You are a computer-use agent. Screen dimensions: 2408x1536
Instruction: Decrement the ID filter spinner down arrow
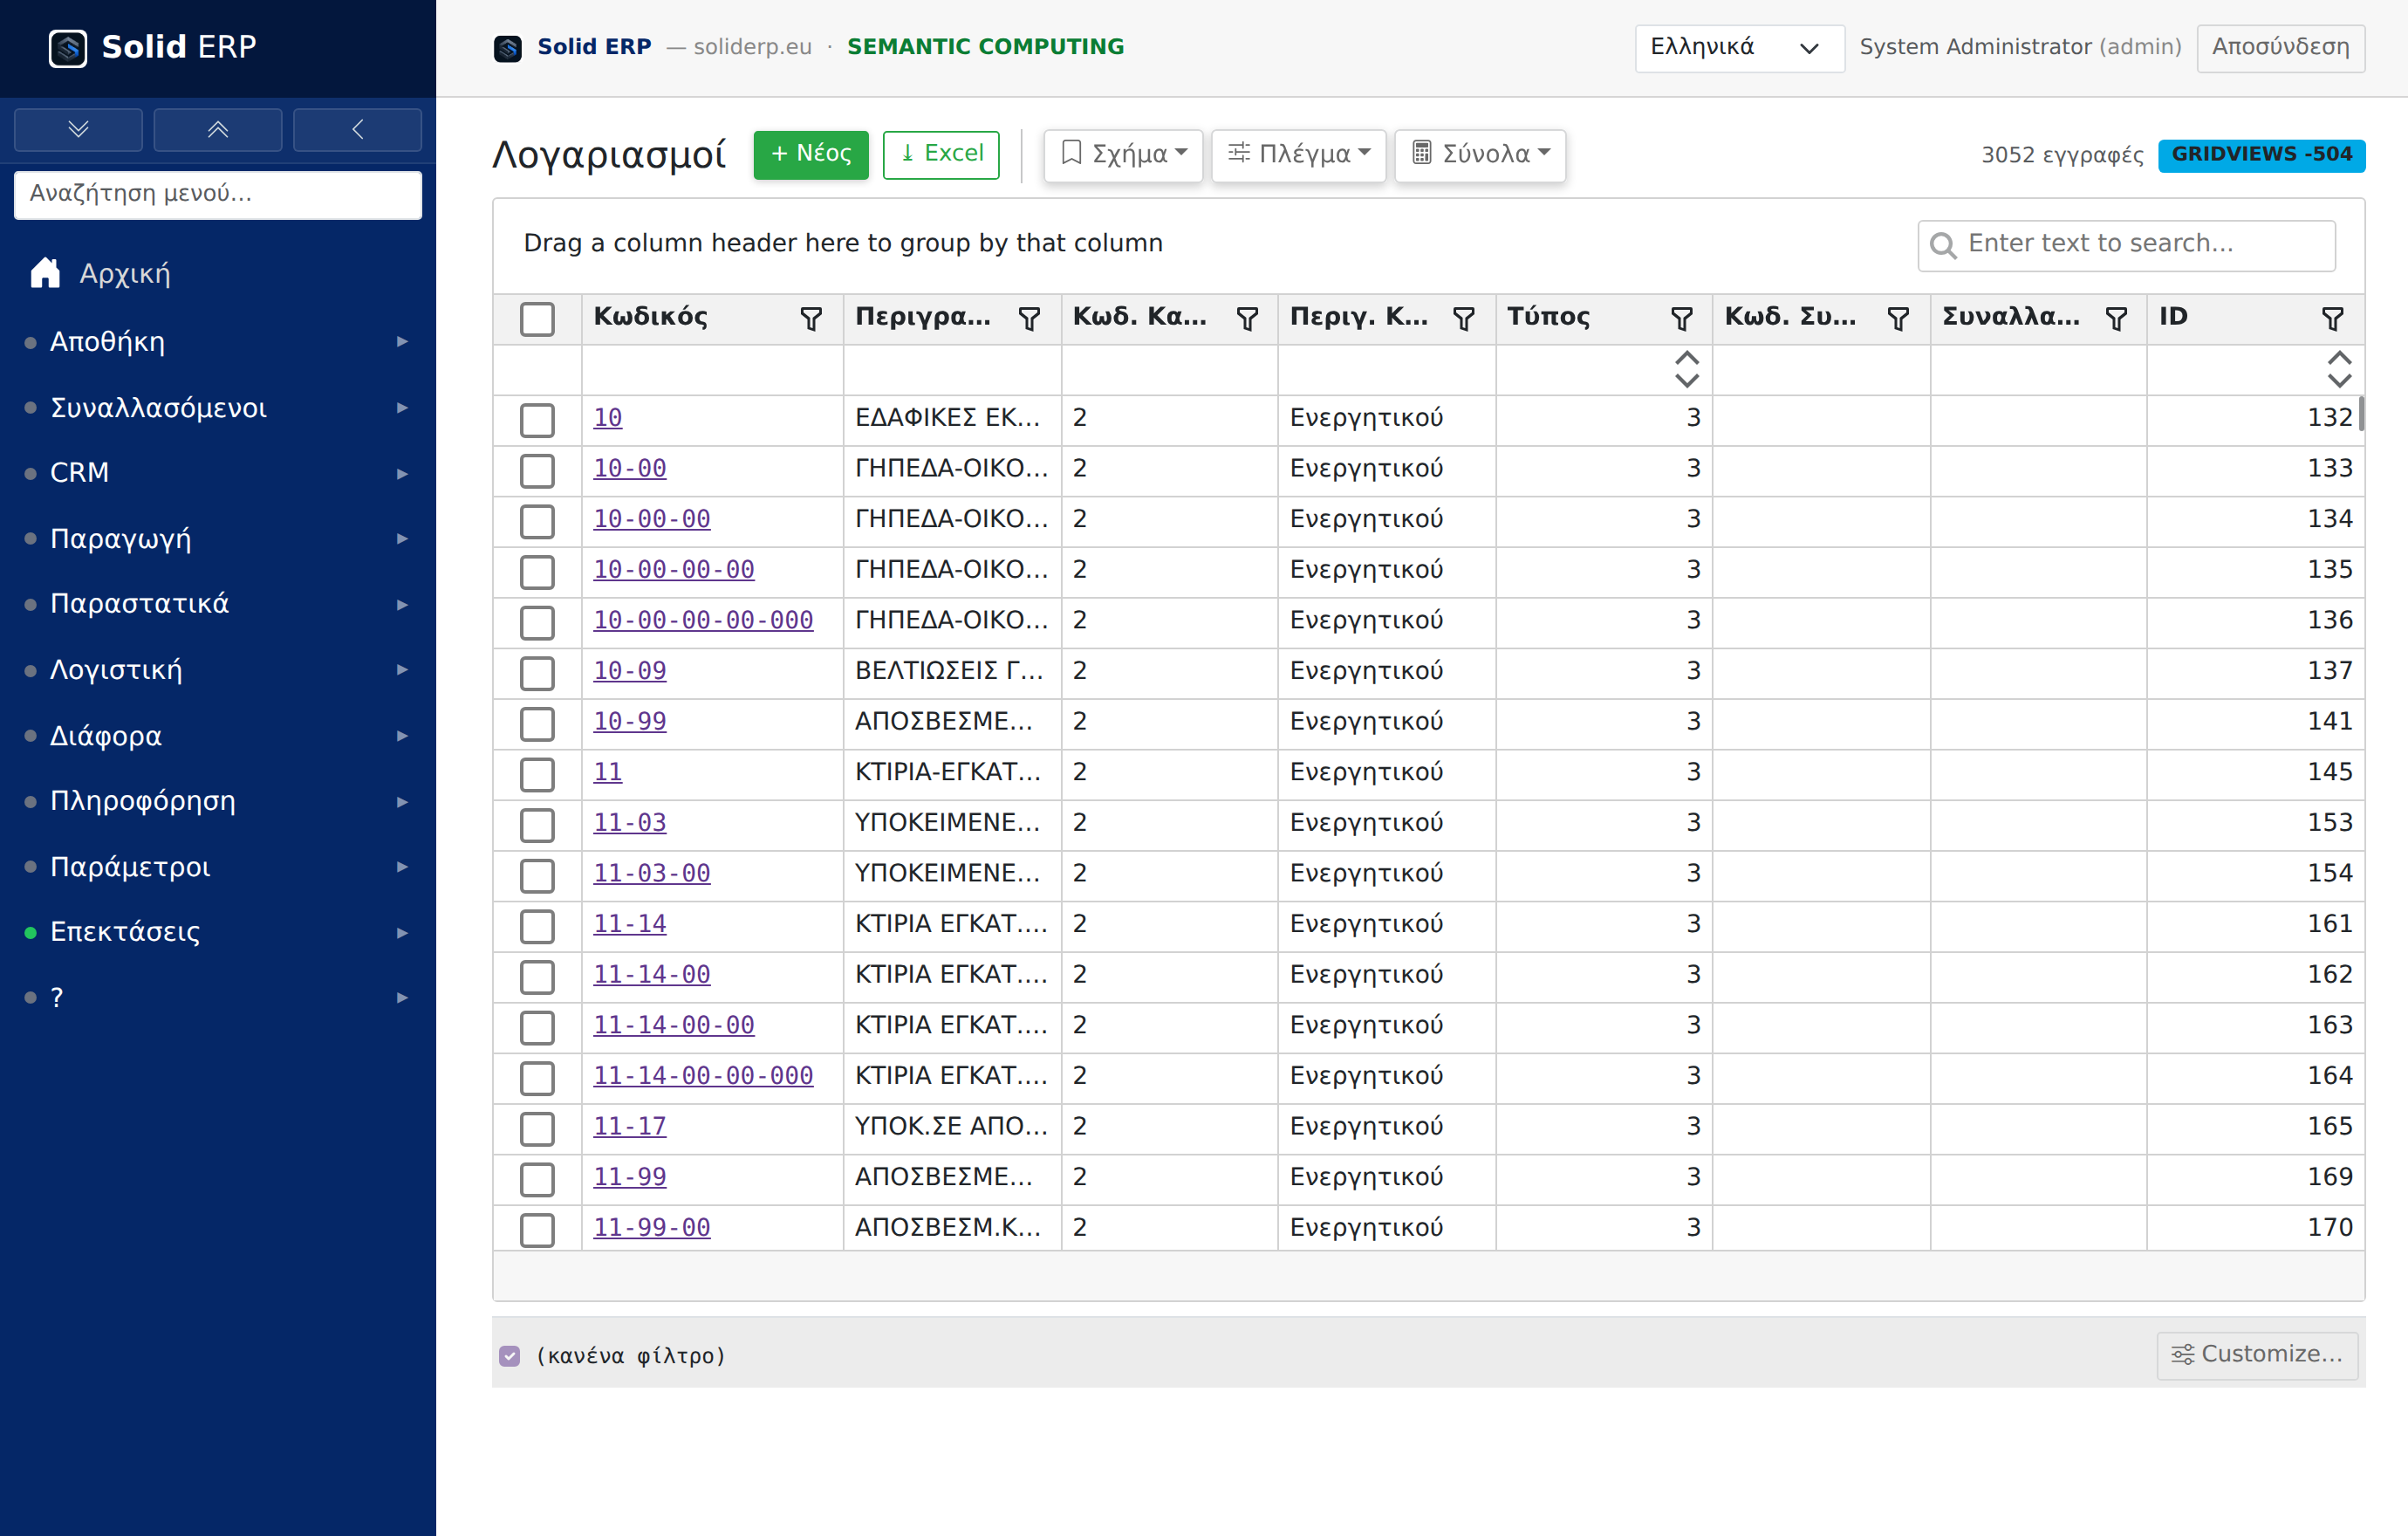2339,381
